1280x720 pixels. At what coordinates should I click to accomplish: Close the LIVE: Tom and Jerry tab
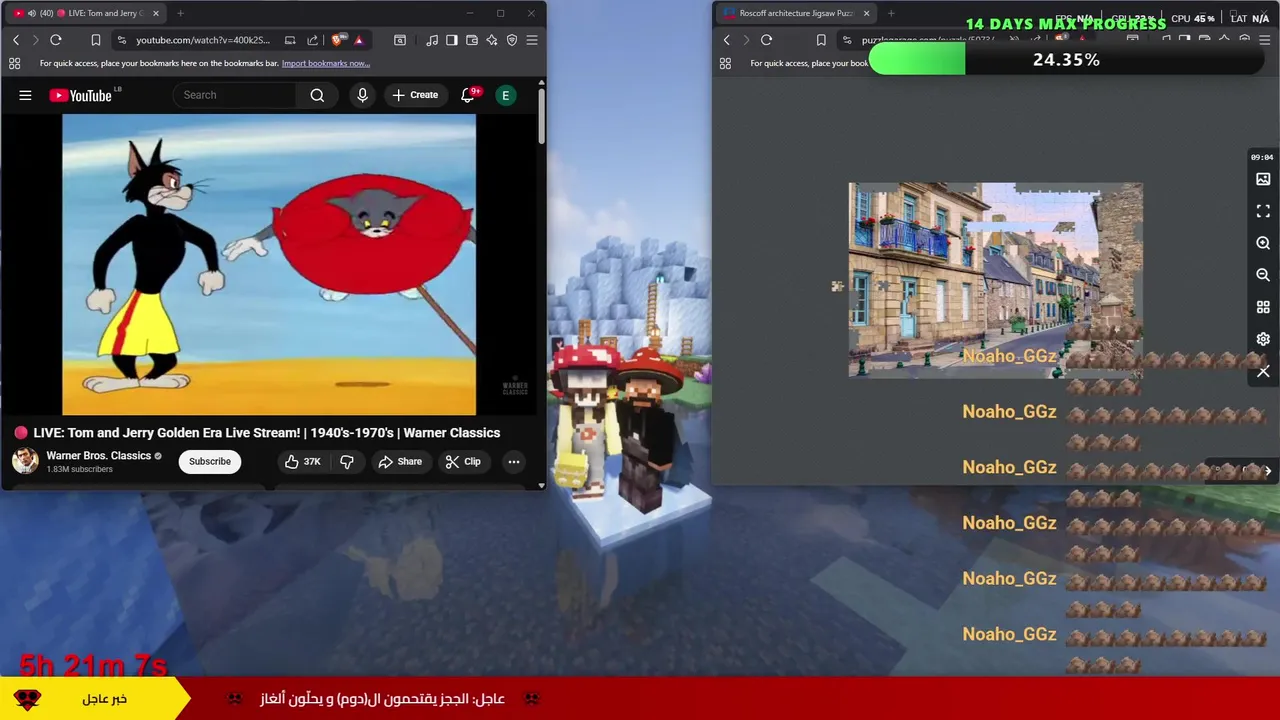[156, 13]
